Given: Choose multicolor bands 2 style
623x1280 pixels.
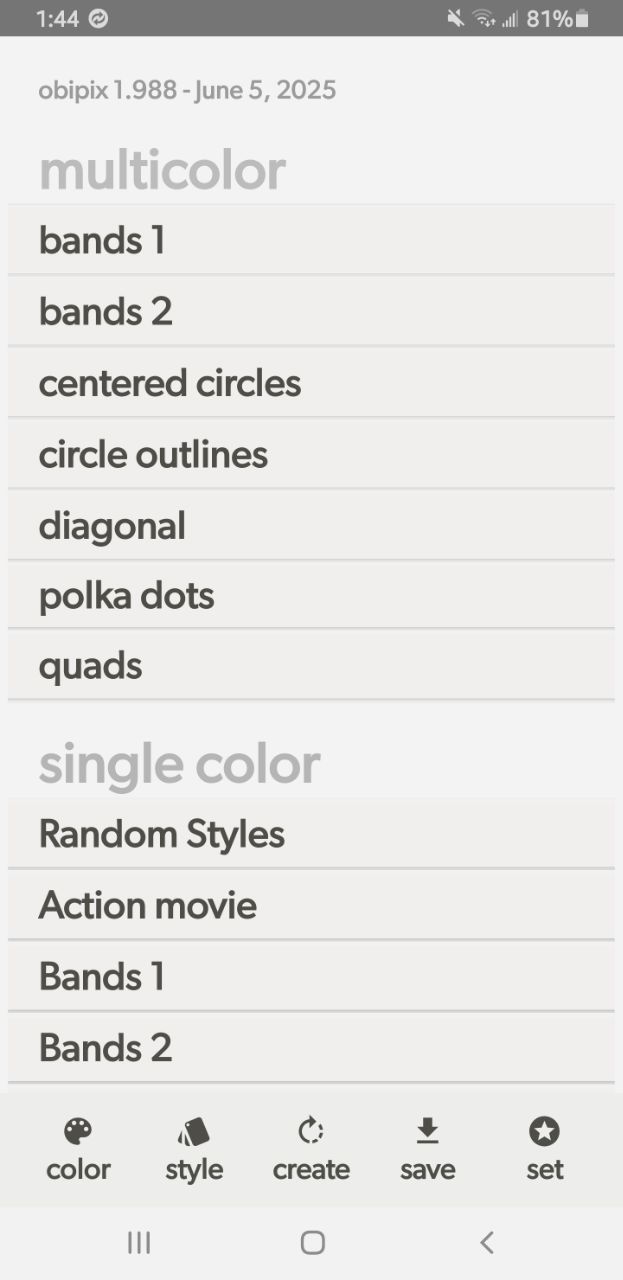Looking at the screenshot, I should [x=311, y=311].
